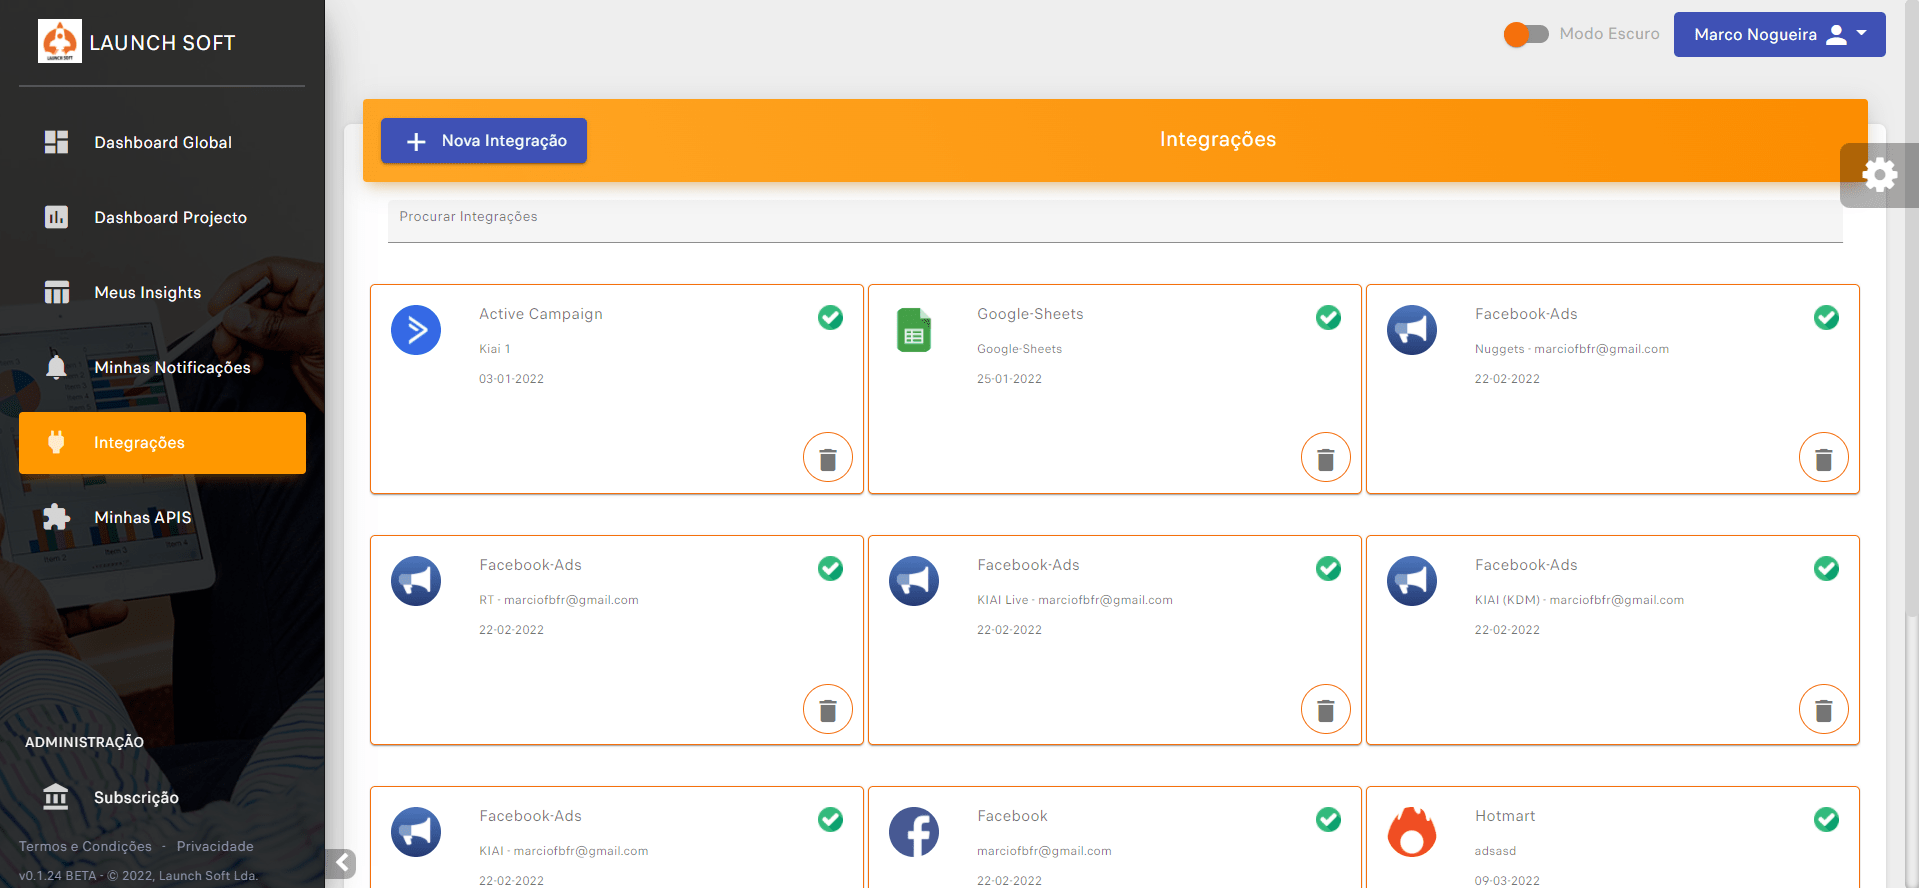
Task: Click the Dashboard Global grid icon
Action: click(x=56, y=142)
